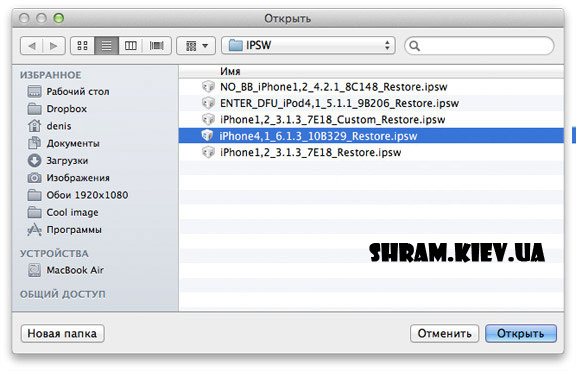Click the applications icon beside Программы
The height and width of the screenshot is (371, 576).
tap(35, 230)
